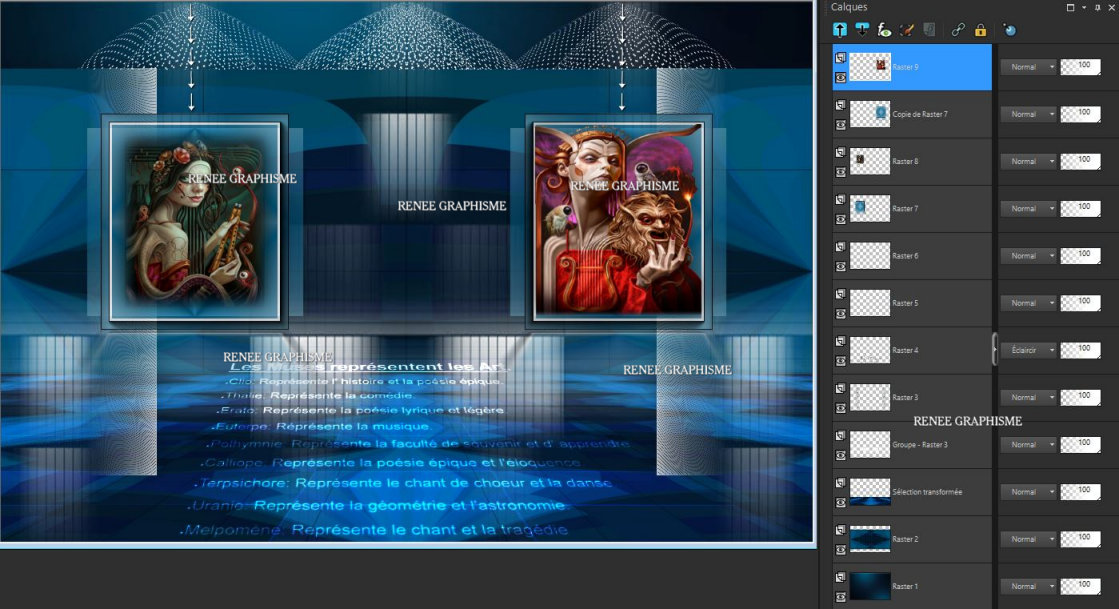Hide the Raster 4 layer
The image size is (1119, 609).
pos(841,361)
